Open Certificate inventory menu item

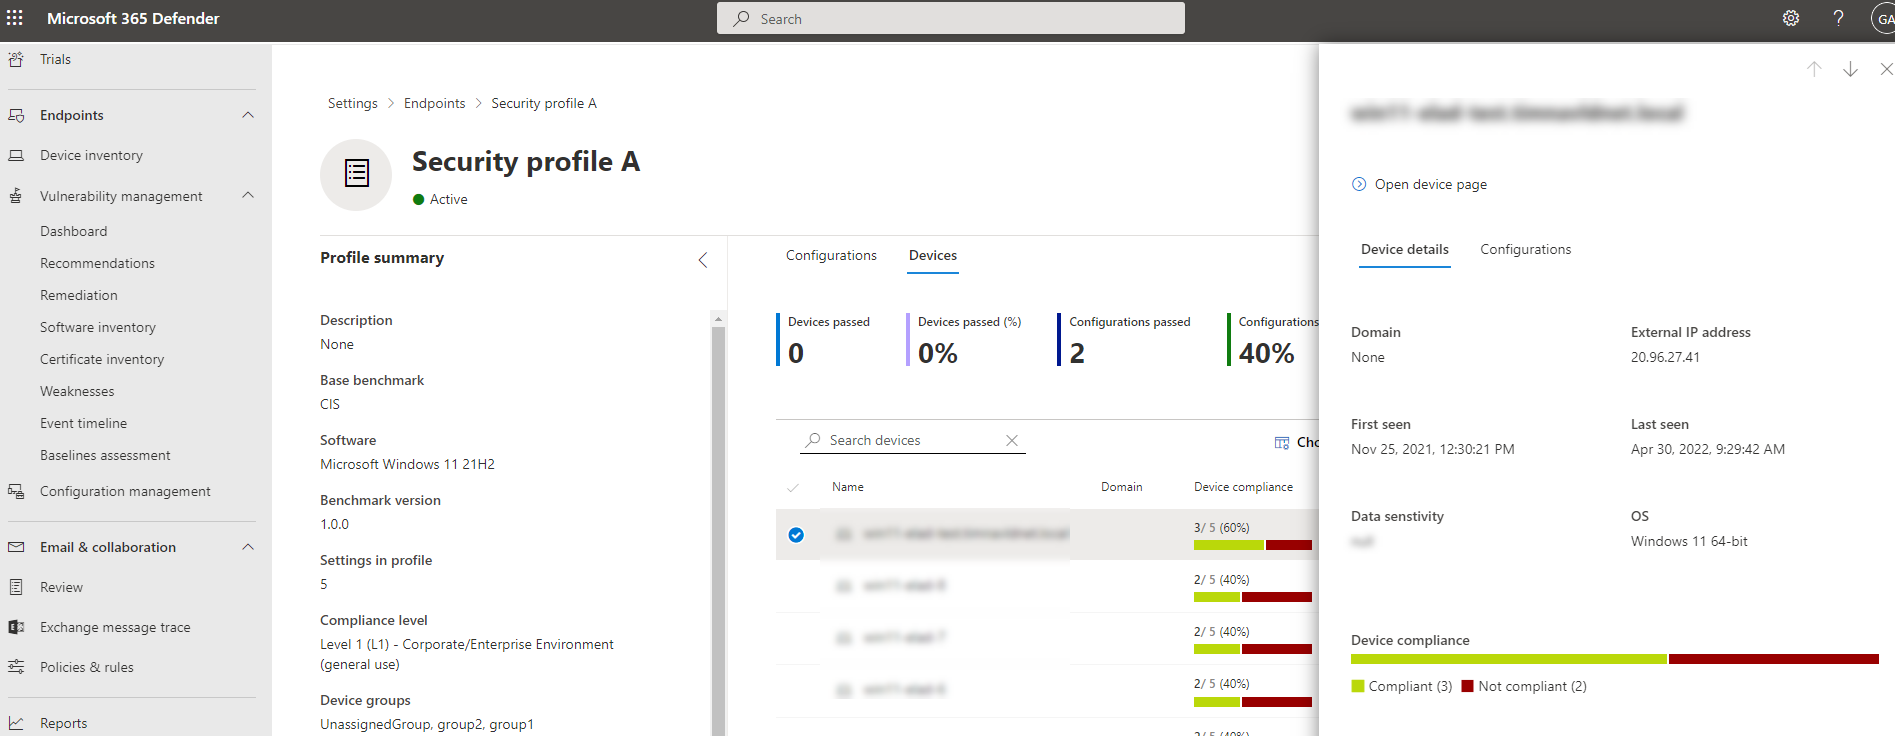102,359
